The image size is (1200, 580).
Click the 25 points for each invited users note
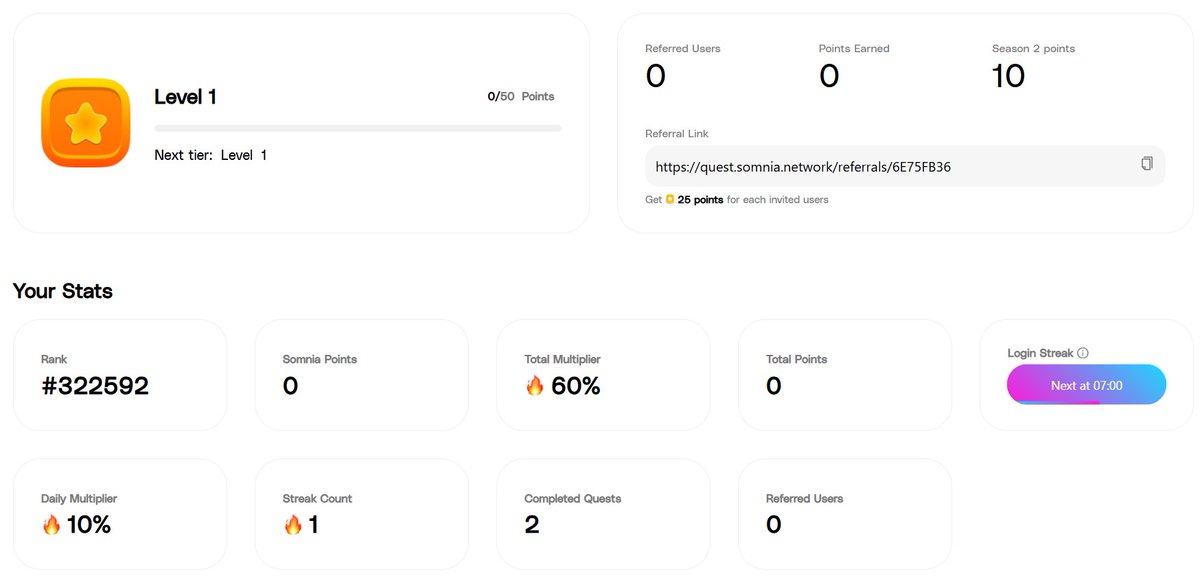(737, 199)
